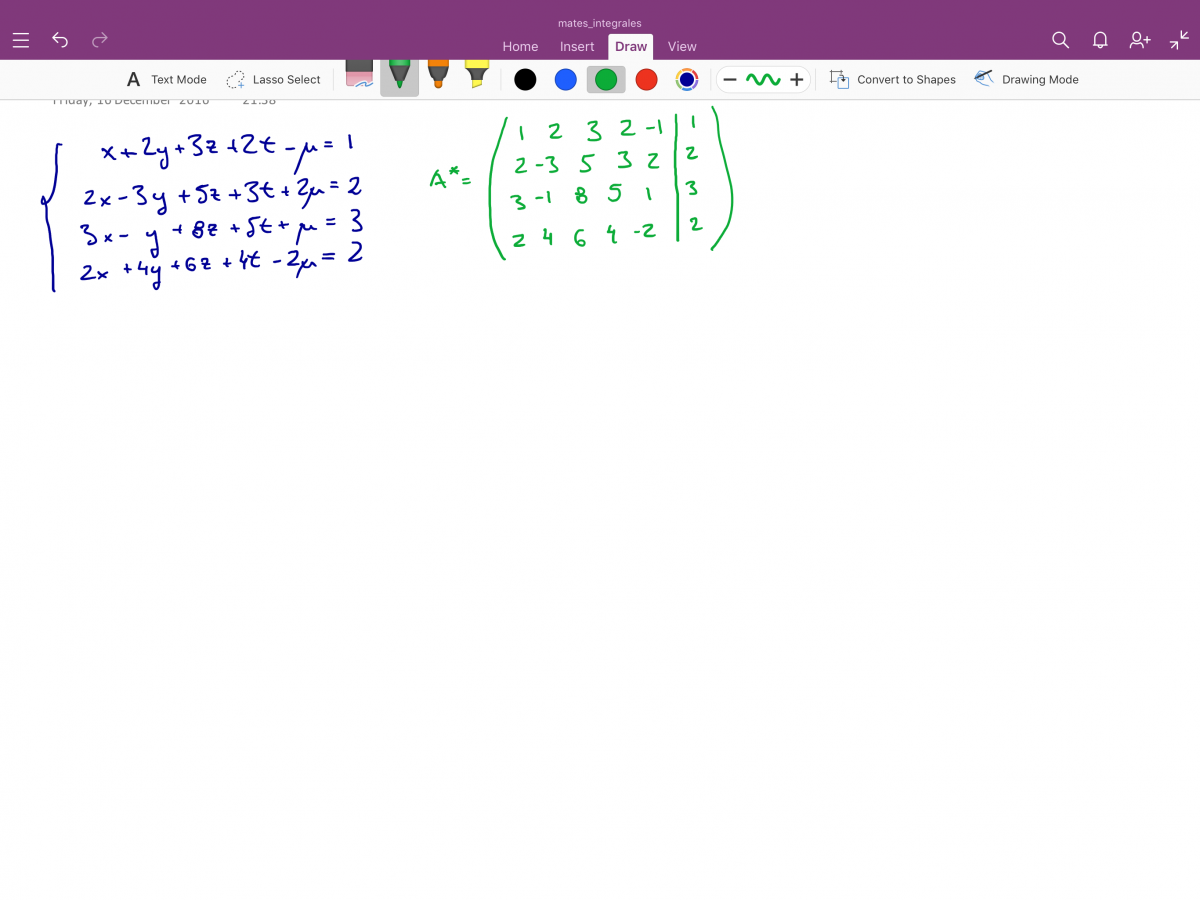Image resolution: width=1200 pixels, height=900 pixels.
Task: Pick the green pen tool
Action: point(399,76)
